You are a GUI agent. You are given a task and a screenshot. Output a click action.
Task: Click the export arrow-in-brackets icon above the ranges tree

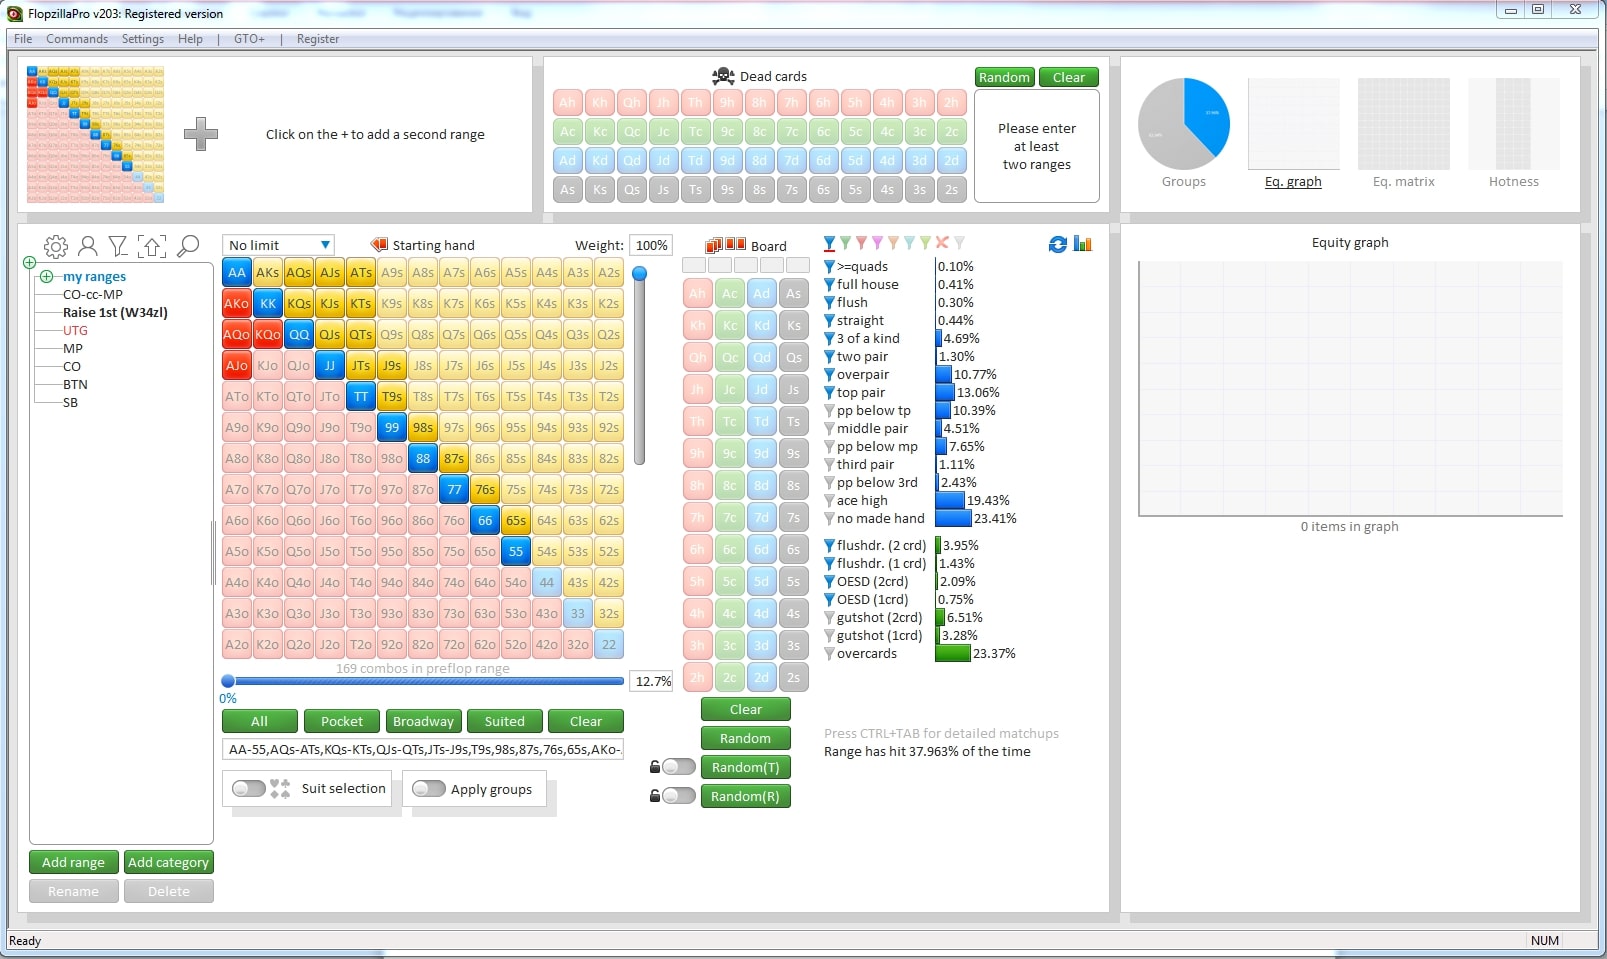pos(152,246)
